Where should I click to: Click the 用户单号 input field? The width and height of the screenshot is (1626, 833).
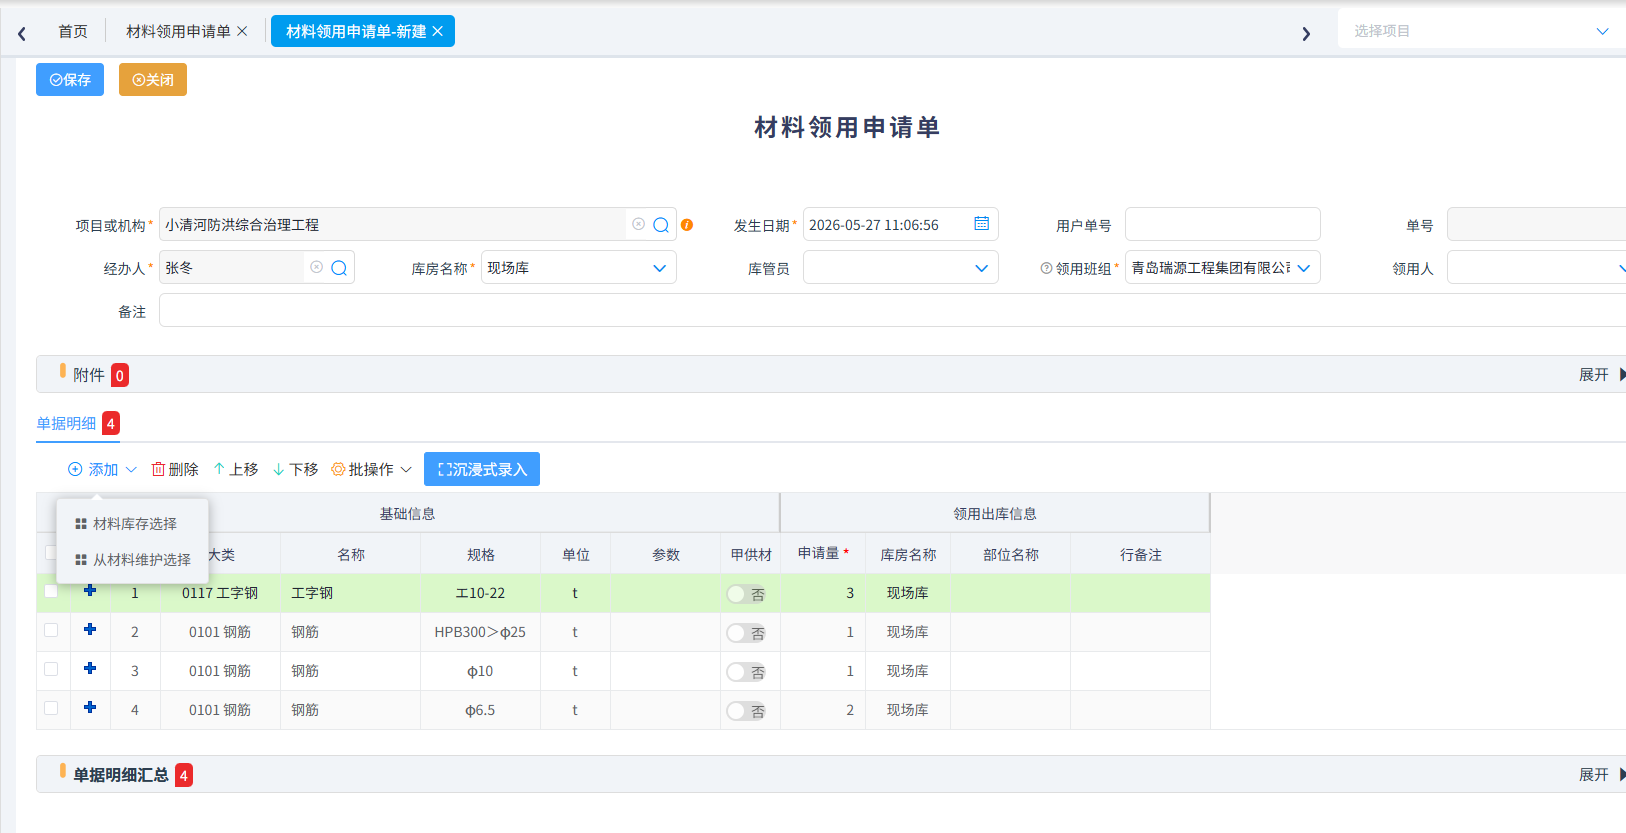[1223, 224]
